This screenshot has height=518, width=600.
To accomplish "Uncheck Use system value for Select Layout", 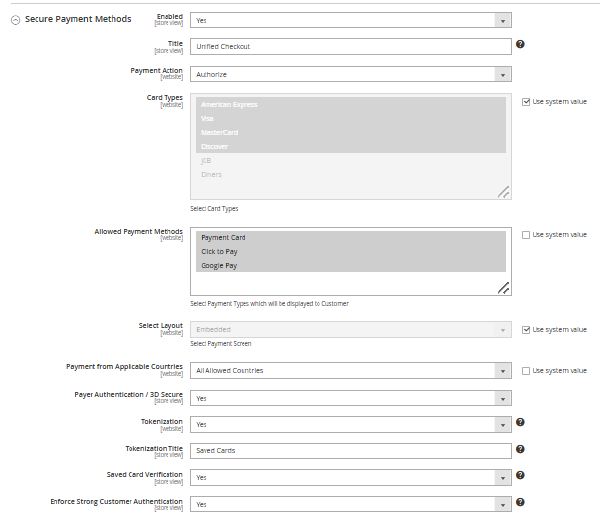I will (x=526, y=329).
